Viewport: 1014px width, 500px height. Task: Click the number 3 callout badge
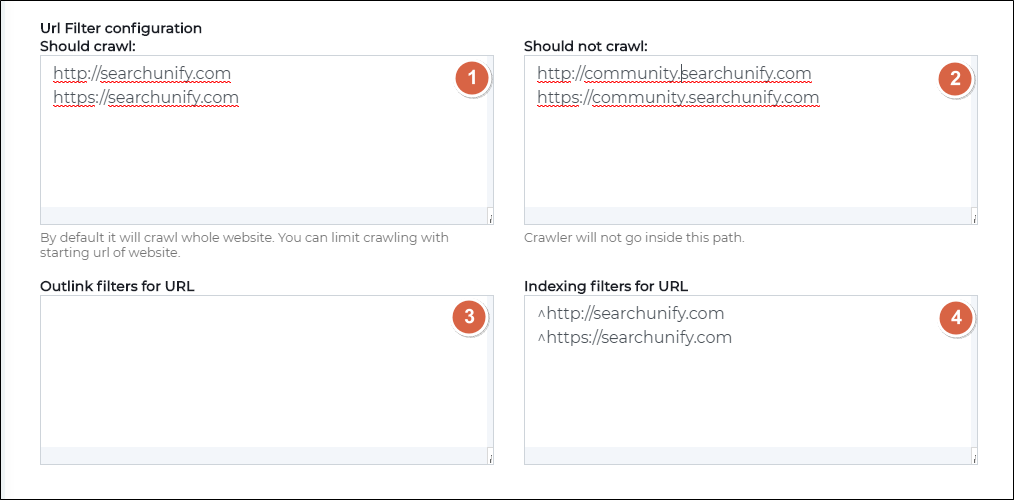point(468,318)
